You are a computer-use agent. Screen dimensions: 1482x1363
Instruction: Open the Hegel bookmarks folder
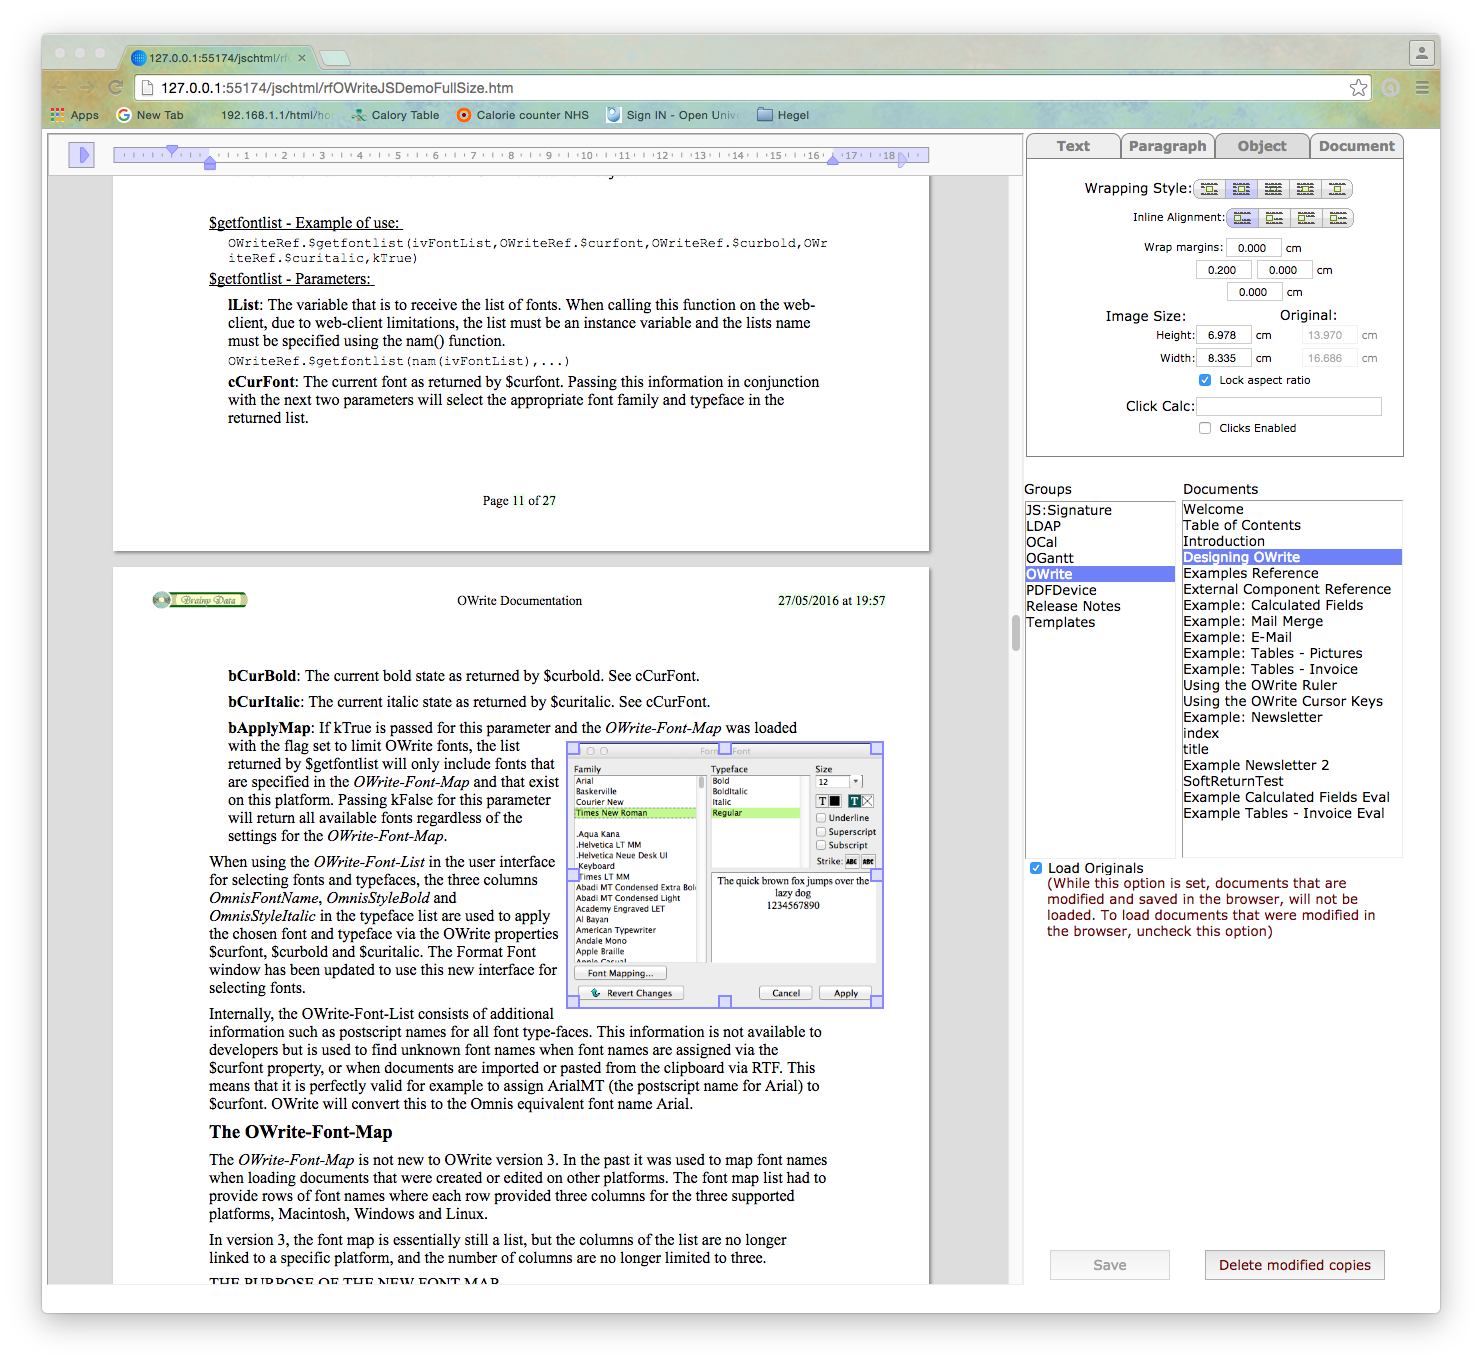783,115
